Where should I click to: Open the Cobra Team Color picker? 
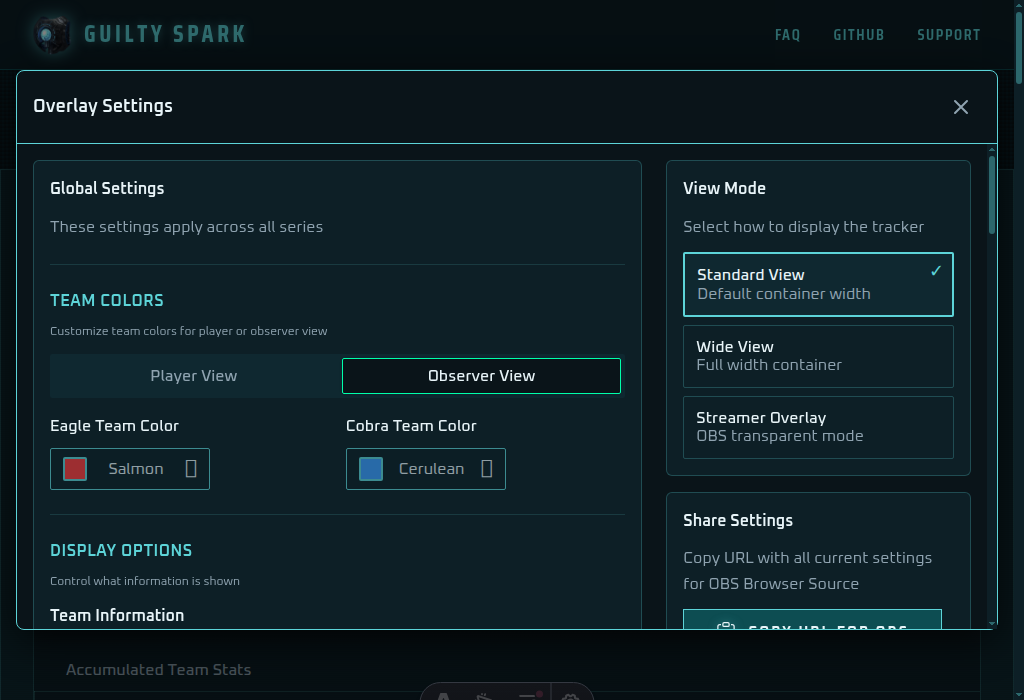tap(425, 468)
